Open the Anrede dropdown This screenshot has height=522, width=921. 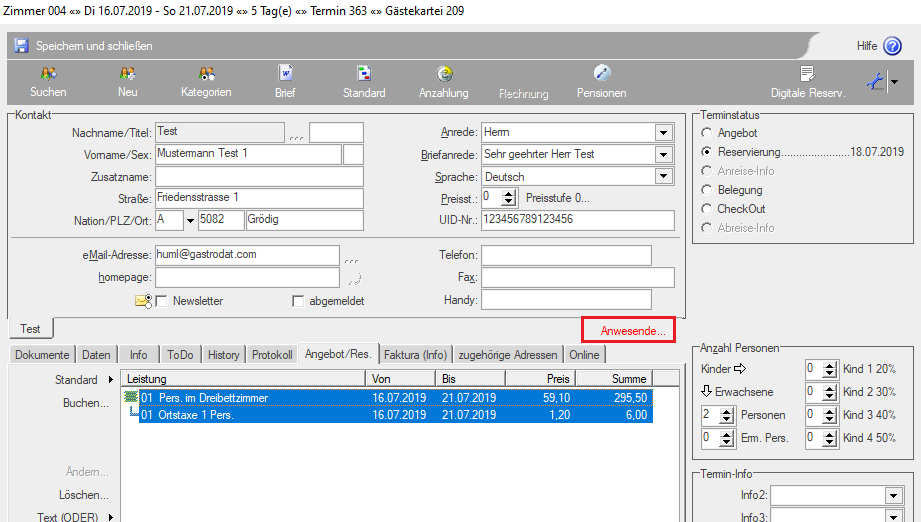pyautogui.click(x=664, y=132)
